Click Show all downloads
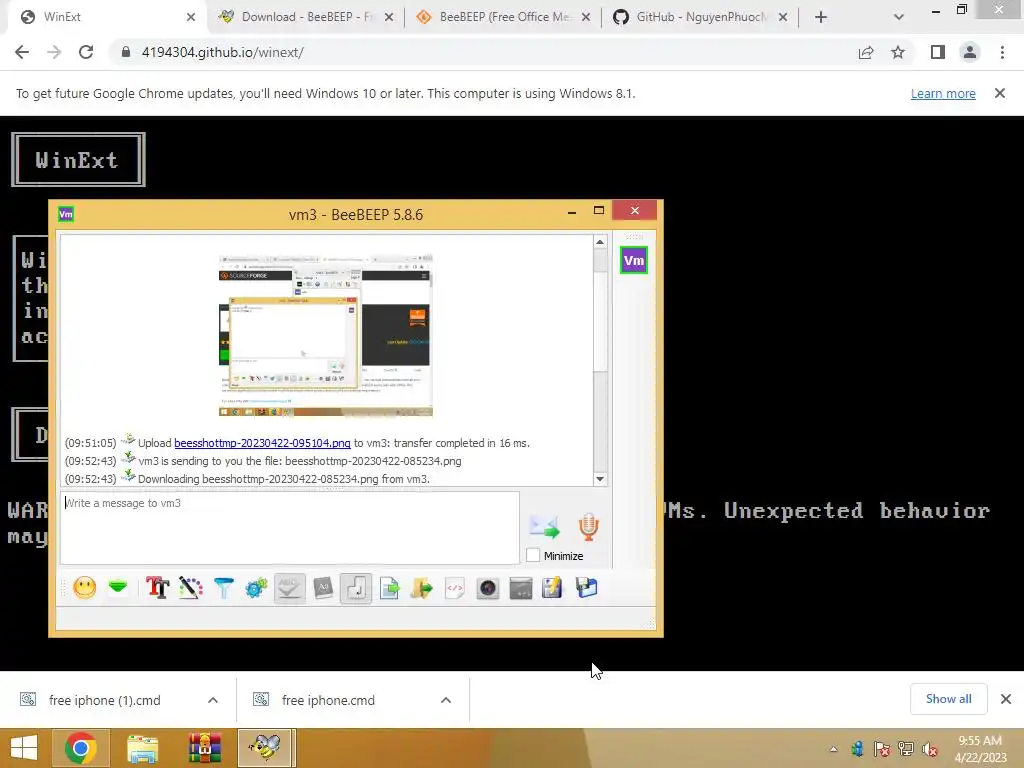 point(948,699)
